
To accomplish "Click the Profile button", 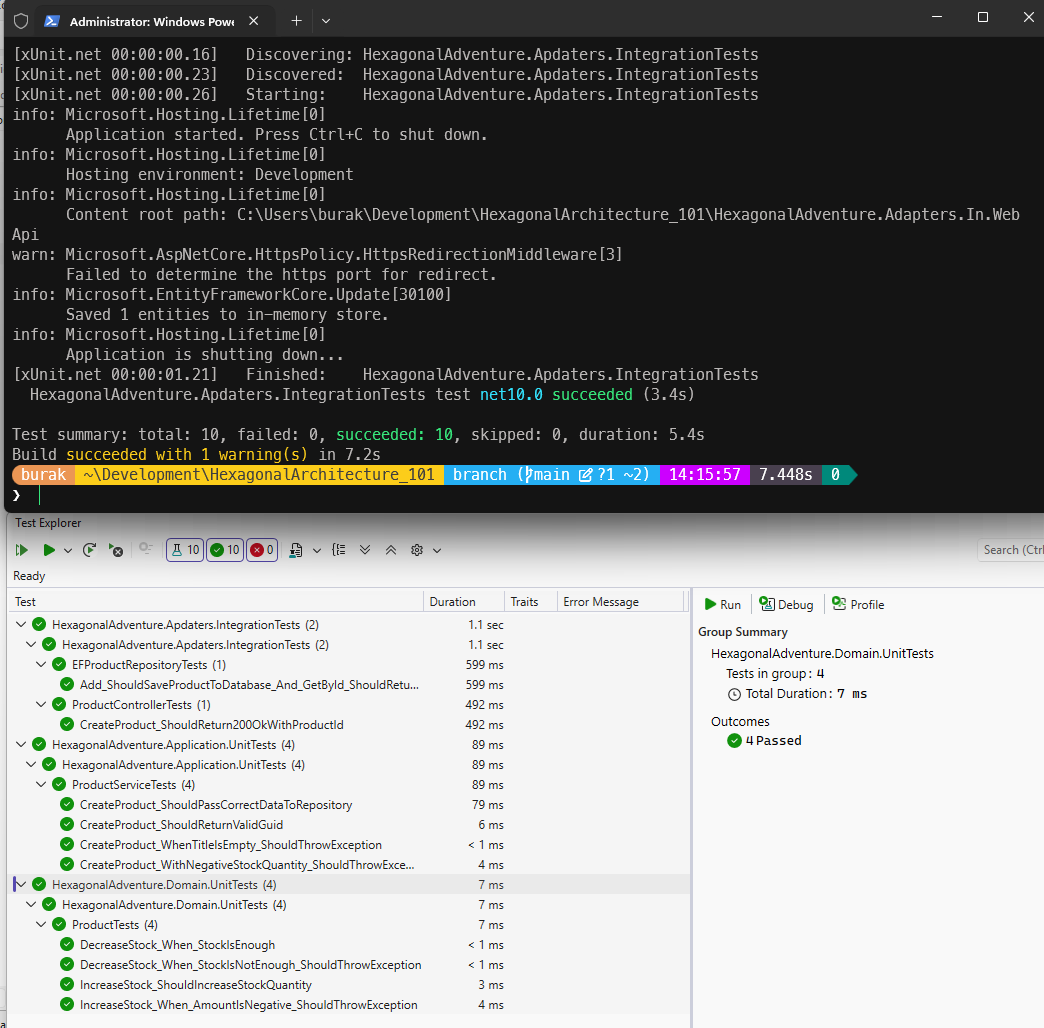I will click(857, 604).
